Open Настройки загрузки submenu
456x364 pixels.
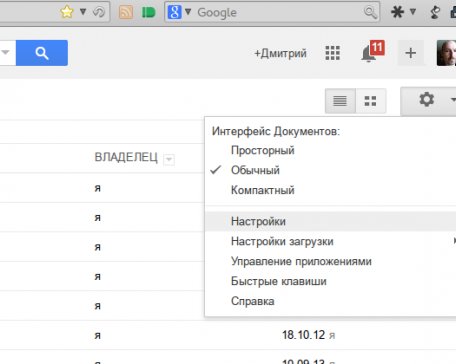pyautogui.click(x=330, y=241)
